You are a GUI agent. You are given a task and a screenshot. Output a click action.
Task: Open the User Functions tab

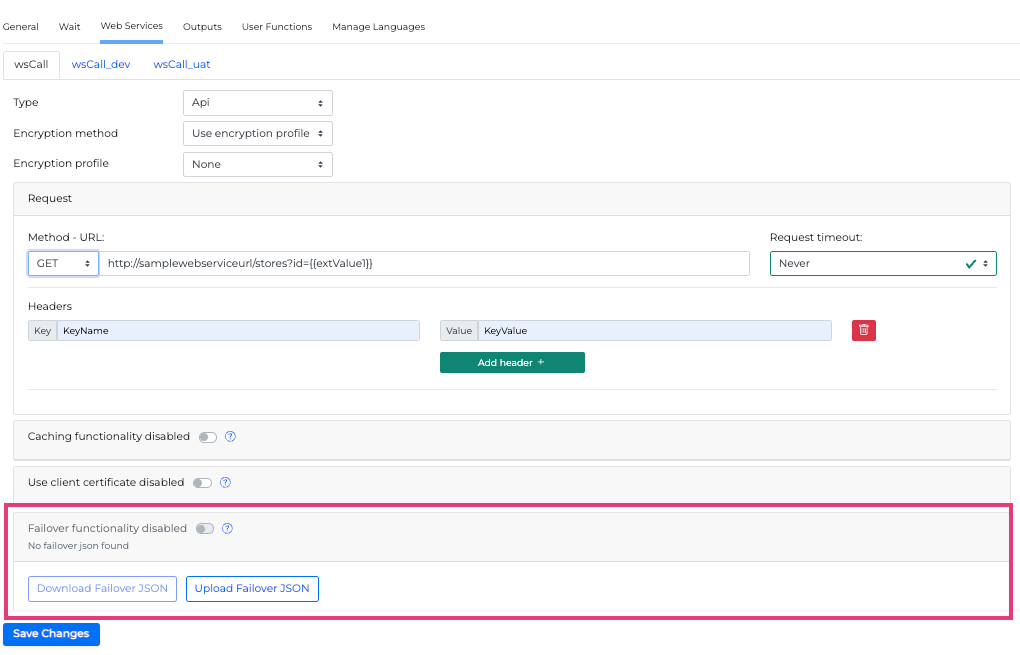pyautogui.click(x=277, y=27)
